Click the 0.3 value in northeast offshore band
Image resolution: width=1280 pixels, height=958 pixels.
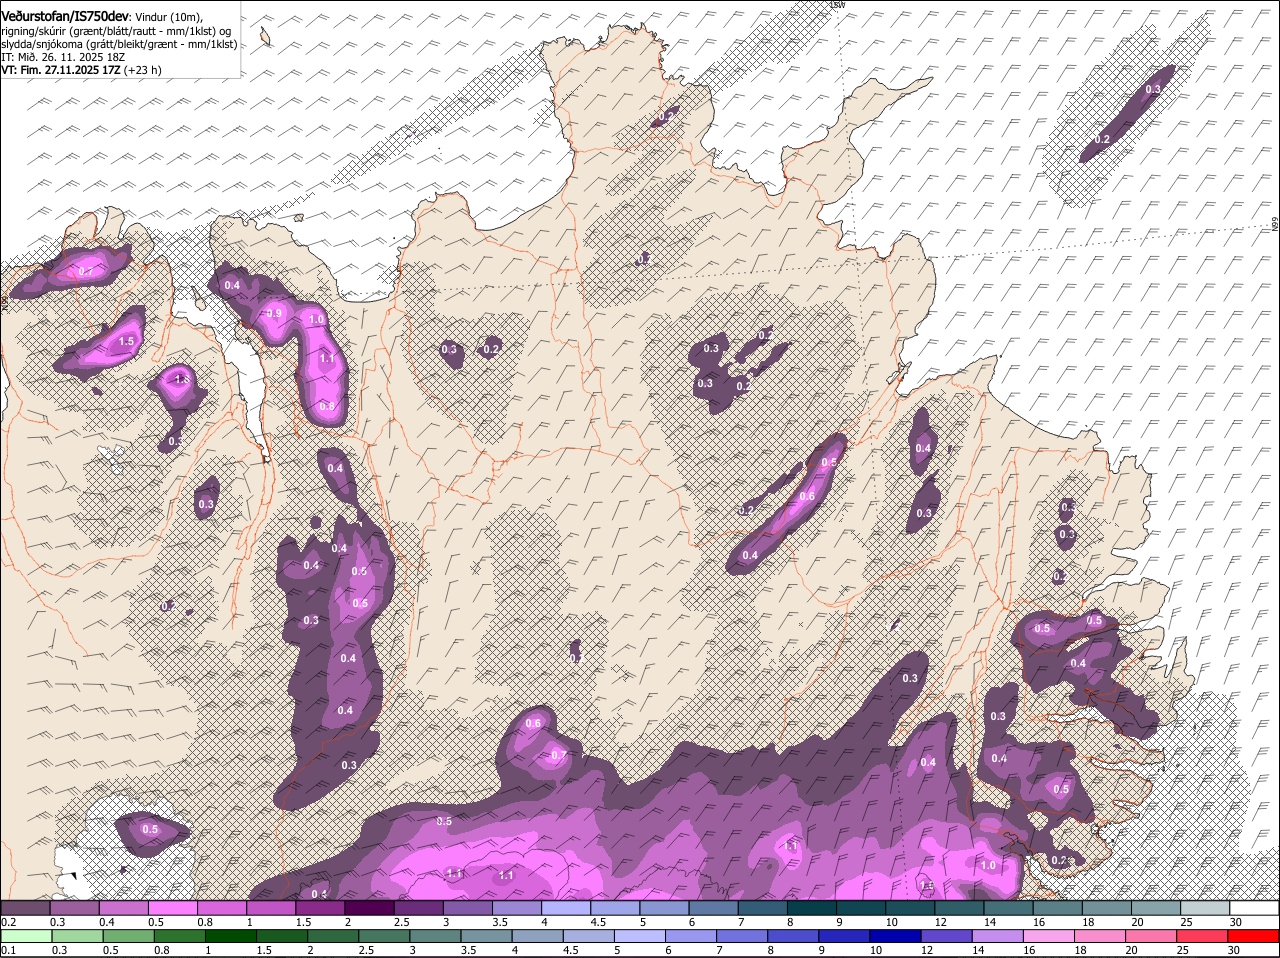(x=1153, y=89)
